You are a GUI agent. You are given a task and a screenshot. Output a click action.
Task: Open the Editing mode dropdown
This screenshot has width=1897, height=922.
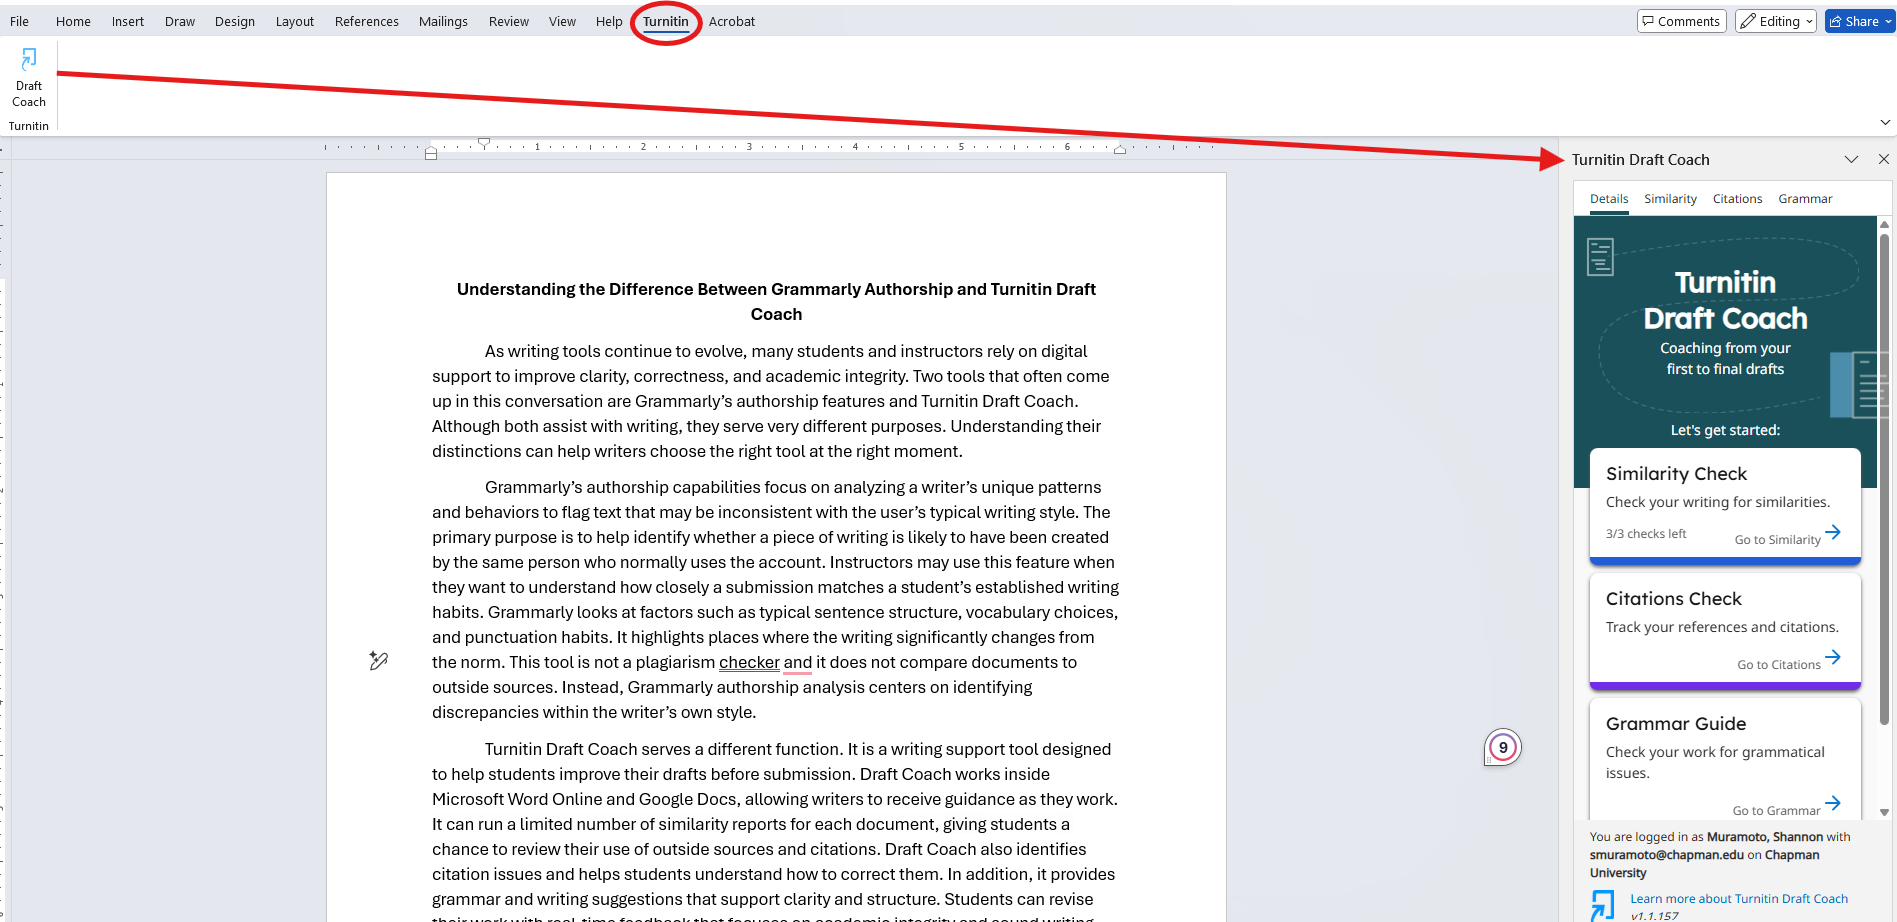pos(1775,21)
